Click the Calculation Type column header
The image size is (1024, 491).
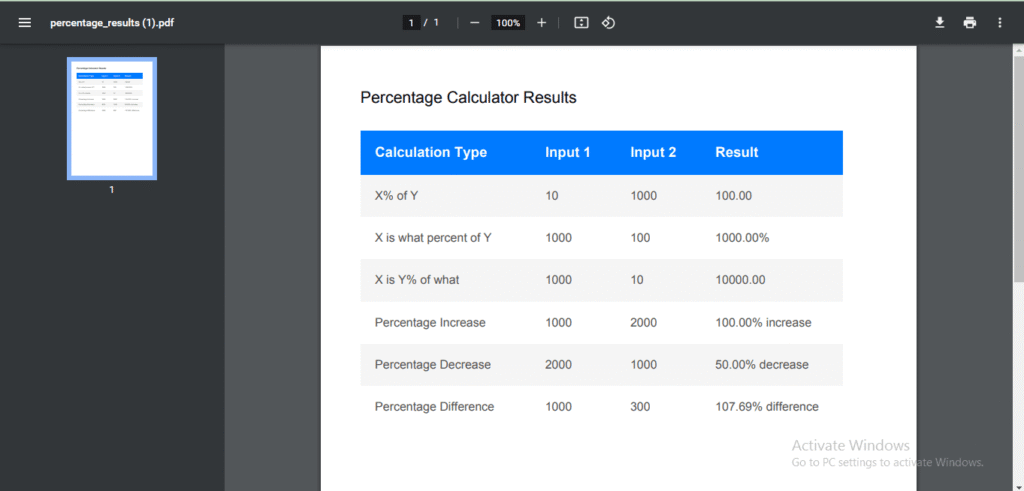point(431,153)
